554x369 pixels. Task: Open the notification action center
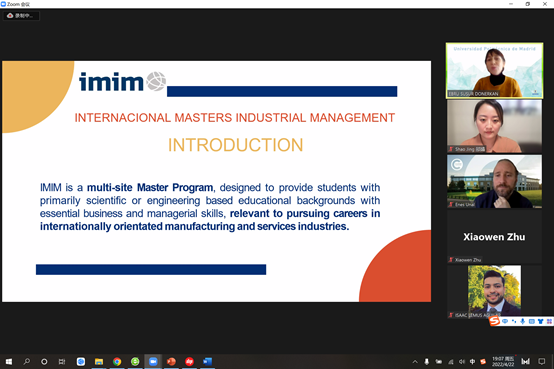pyautogui.click(x=541, y=362)
